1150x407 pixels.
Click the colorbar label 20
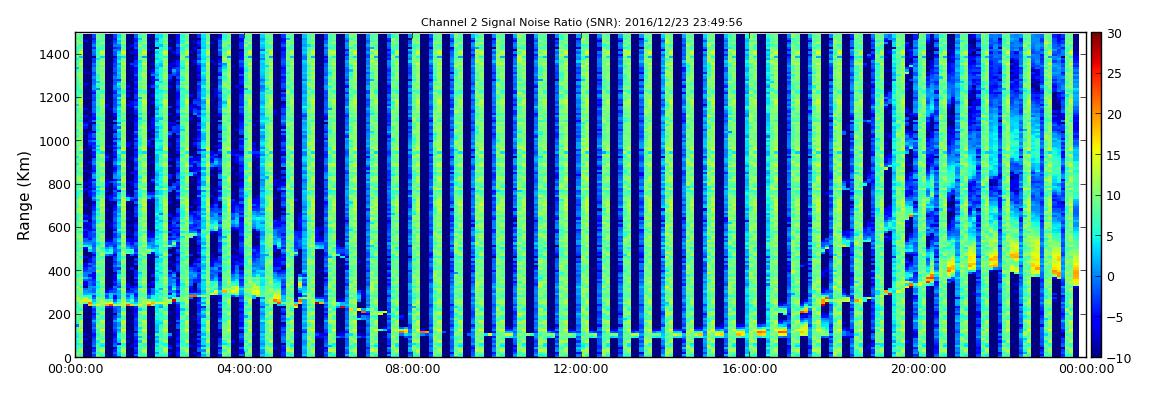1115,114
